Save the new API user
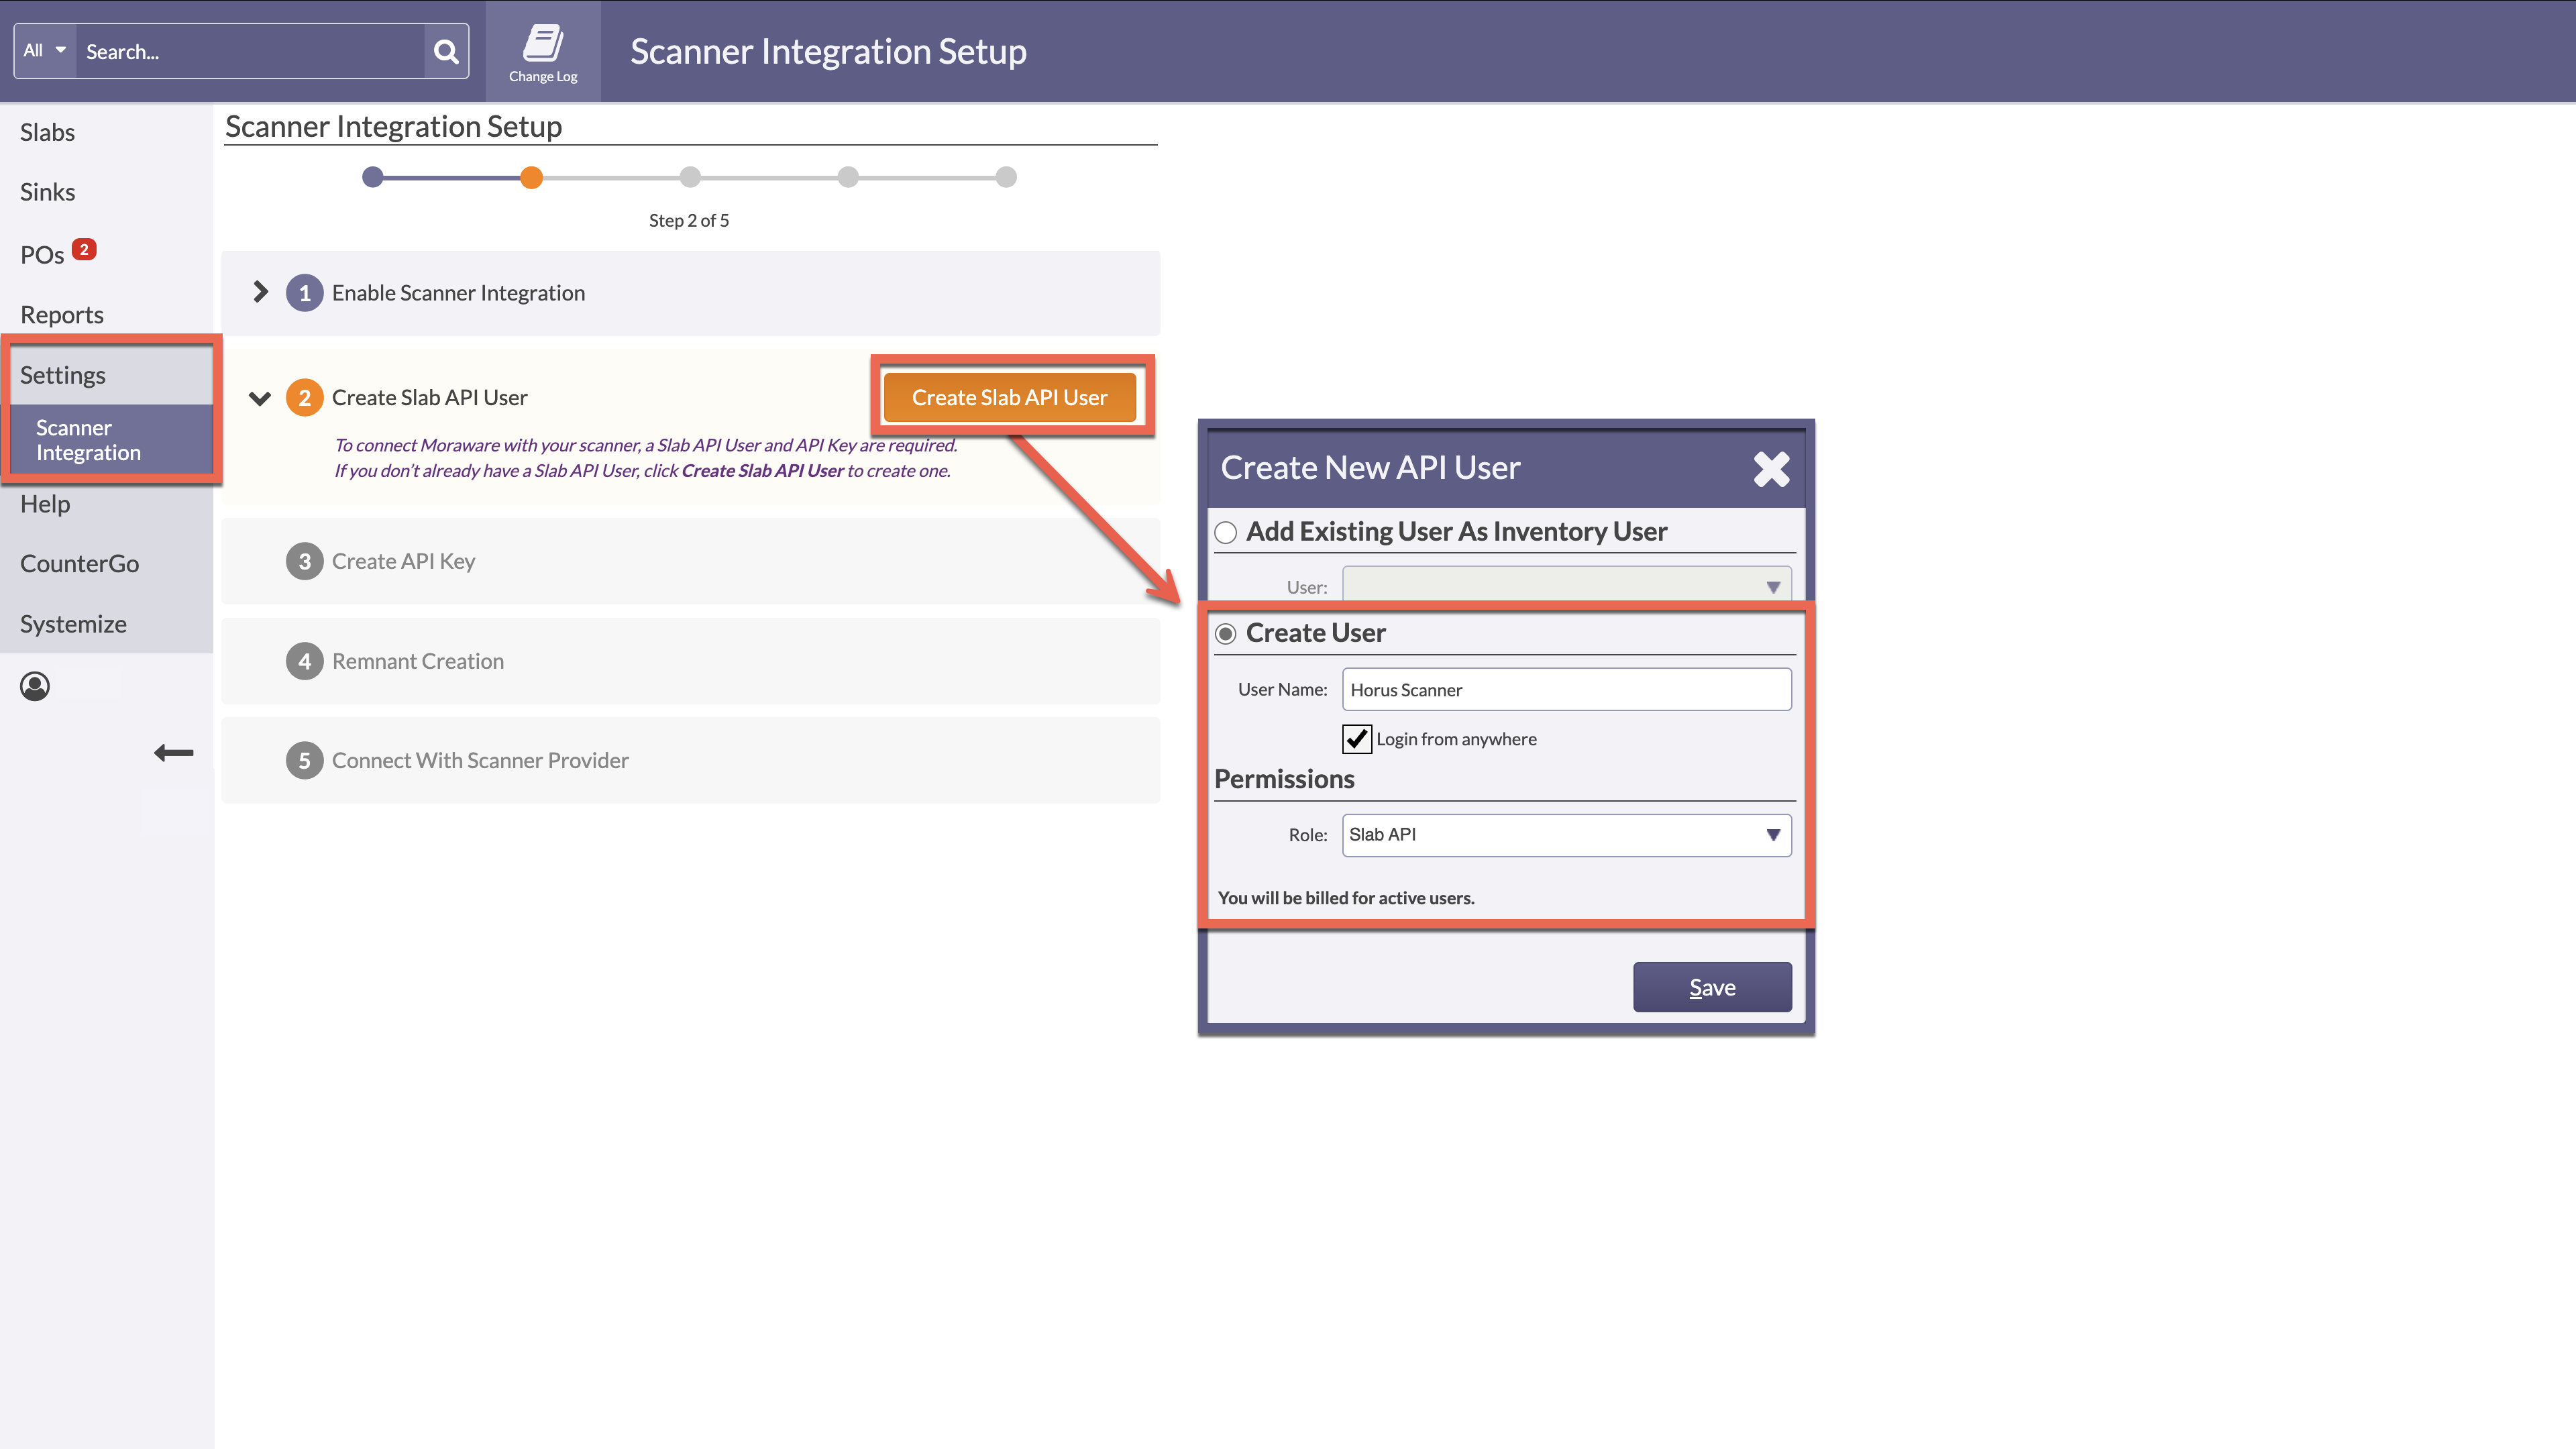The width and height of the screenshot is (2576, 1449). coord(1712,986)
